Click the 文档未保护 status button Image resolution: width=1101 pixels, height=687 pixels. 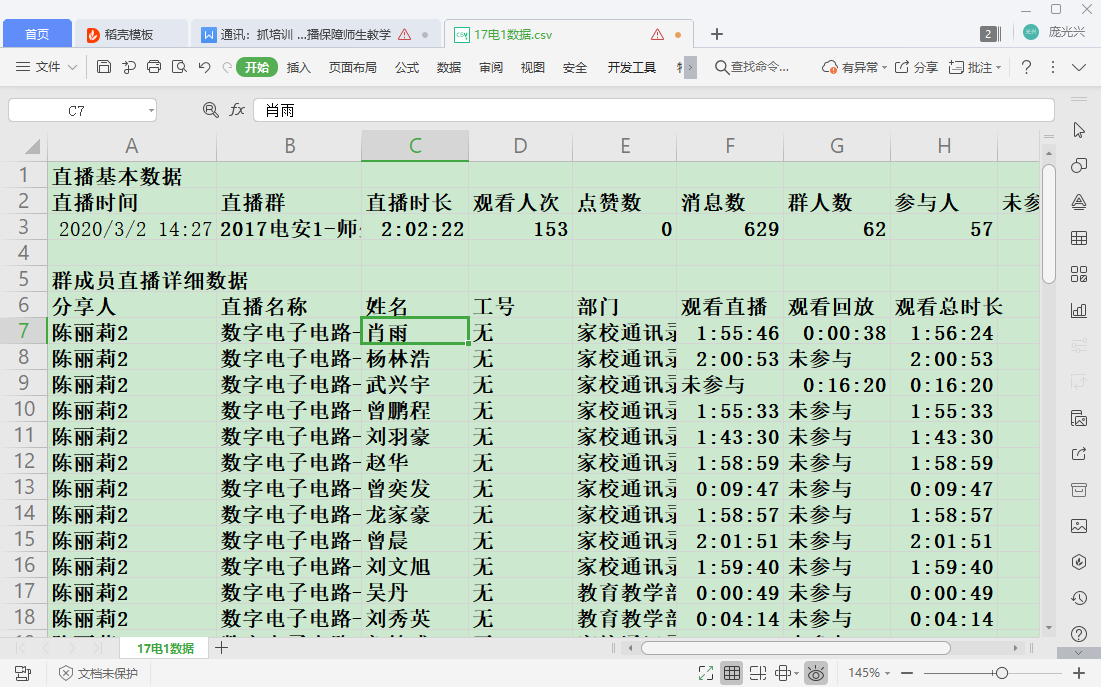(x=98, y=673)
